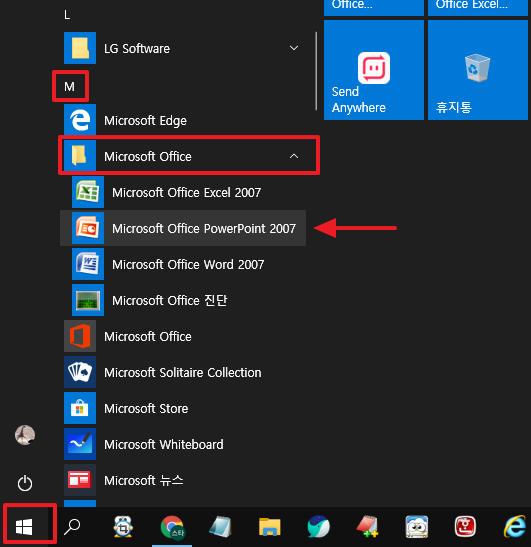Collapse the Microsoft Office folder chevron
This screenshot has width=531, height=547.
tap(294, 156)
